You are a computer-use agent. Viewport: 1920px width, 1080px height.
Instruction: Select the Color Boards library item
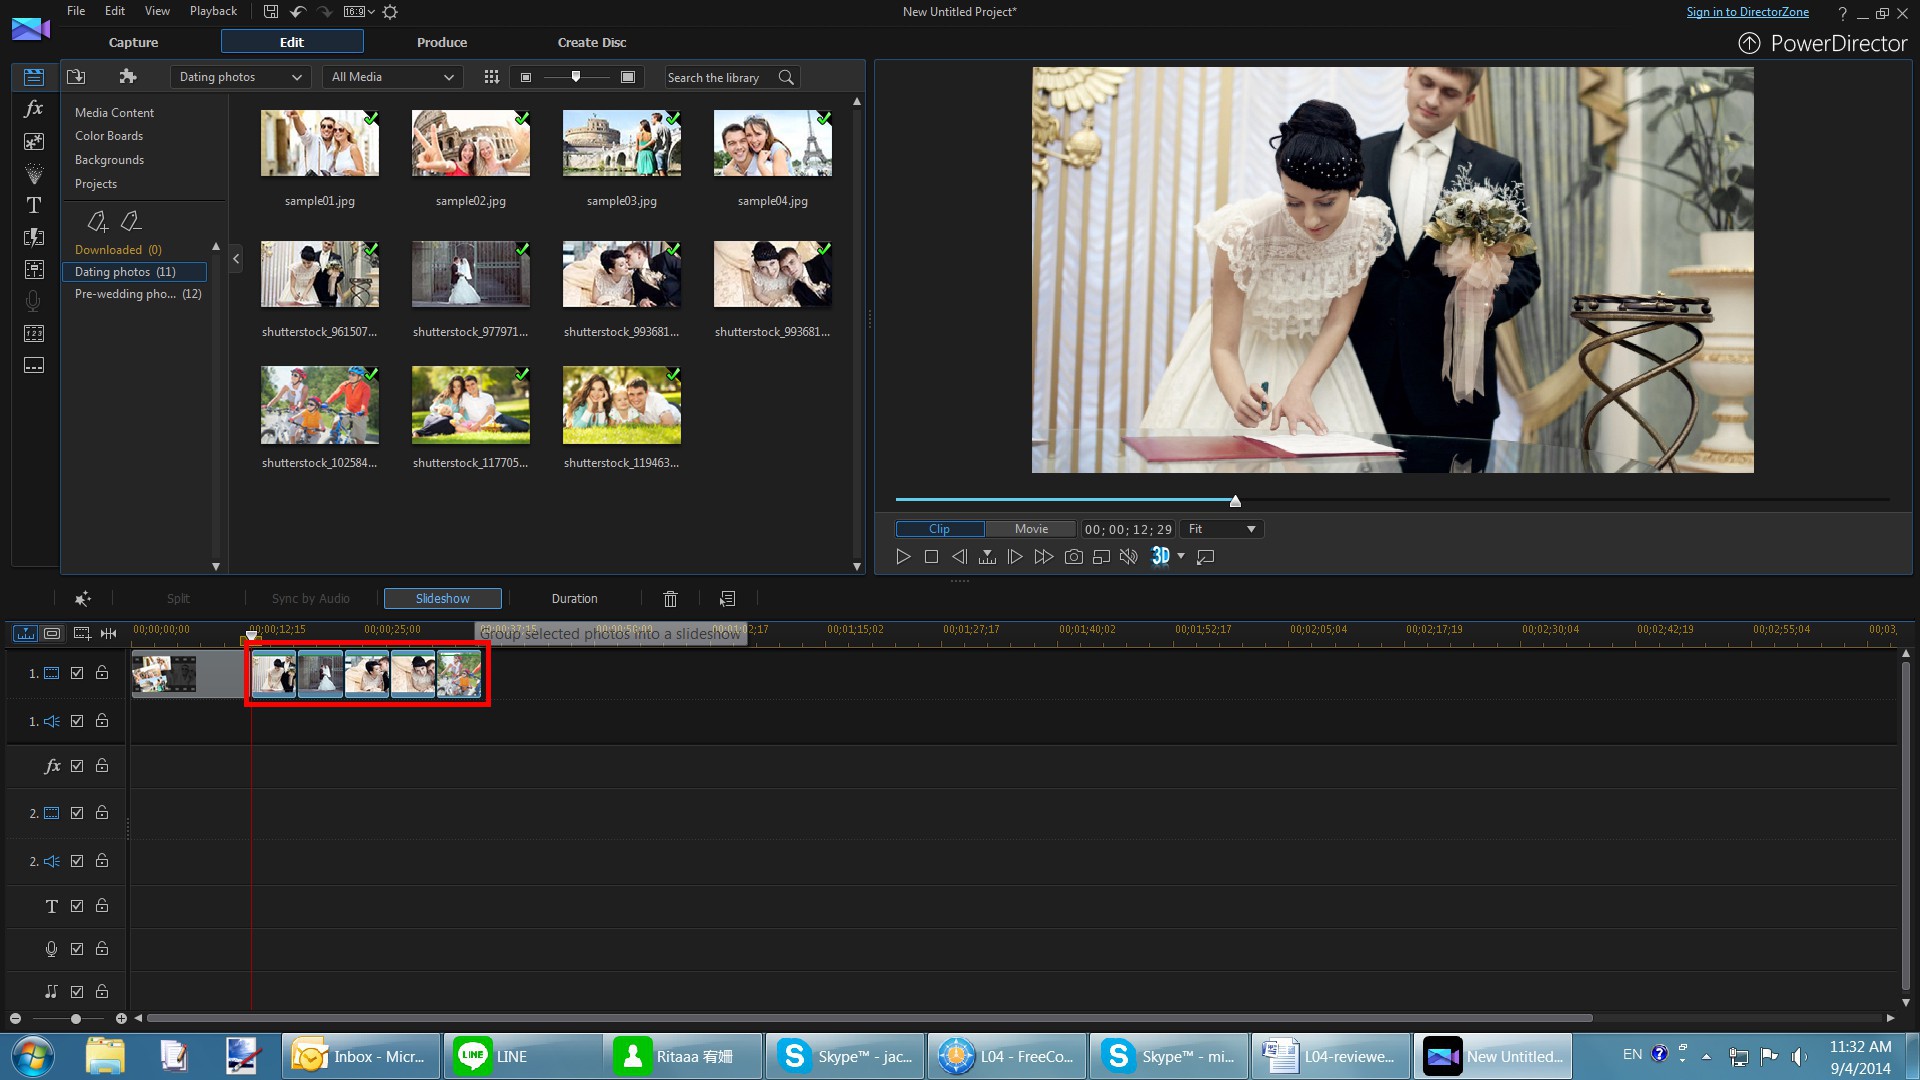109,136
